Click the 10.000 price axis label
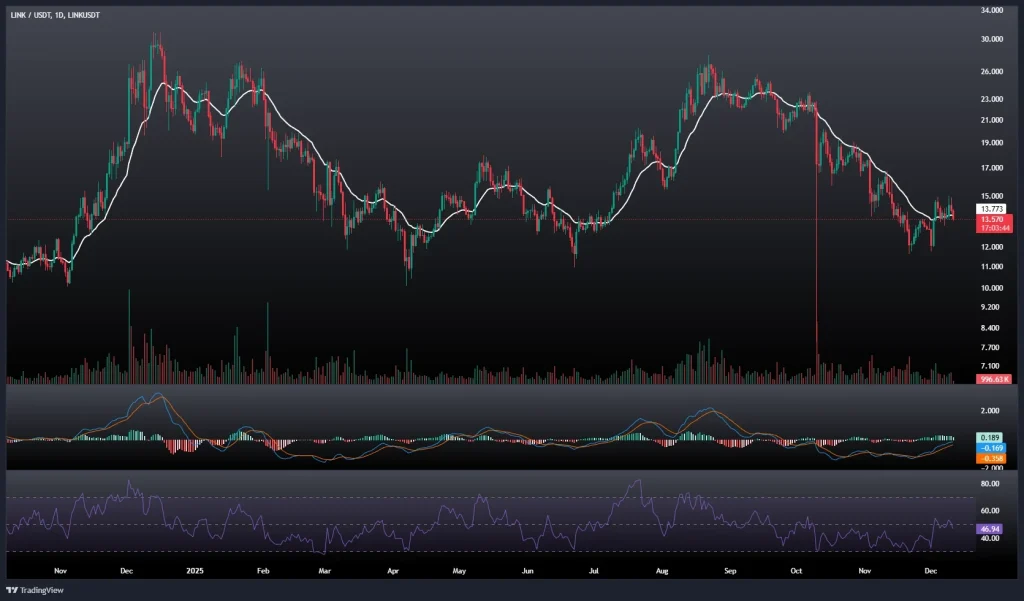 pos(992,288)
